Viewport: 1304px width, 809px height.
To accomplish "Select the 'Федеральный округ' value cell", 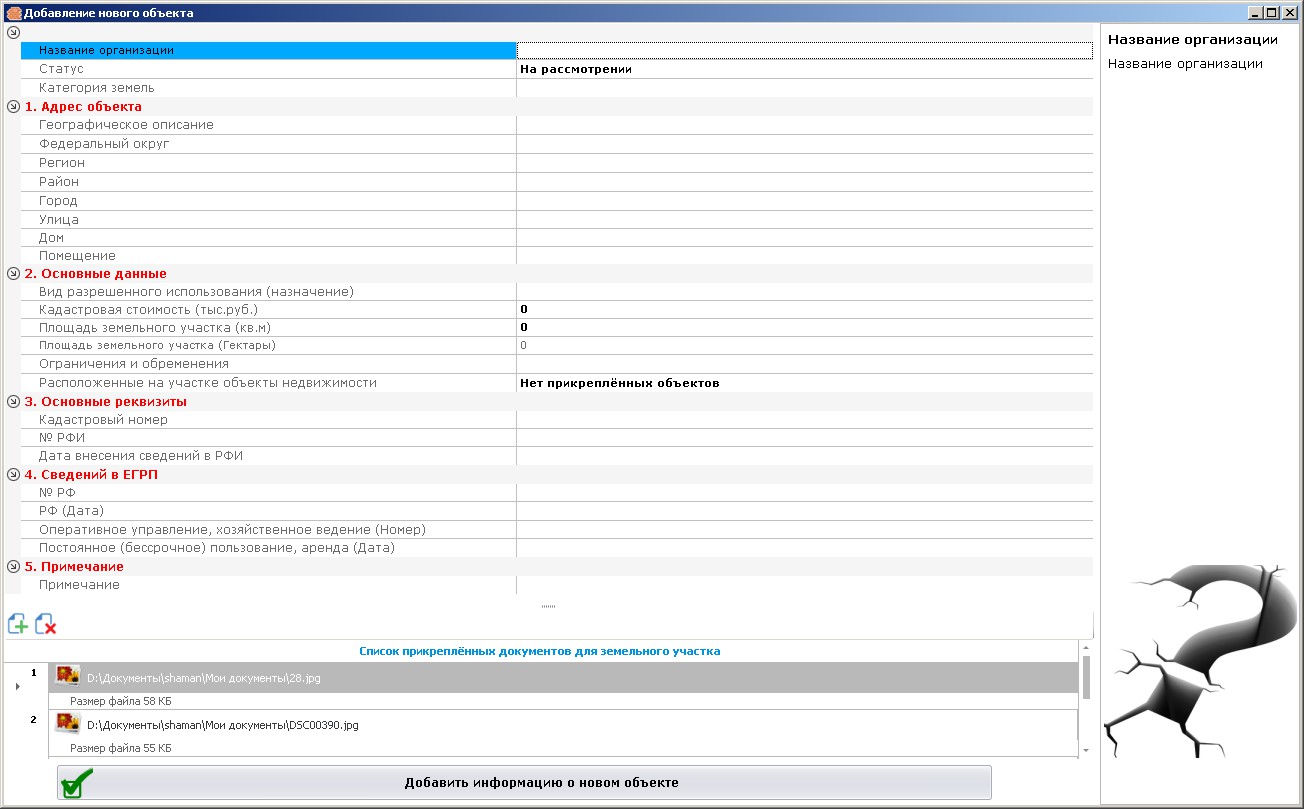I will [804, 144].
